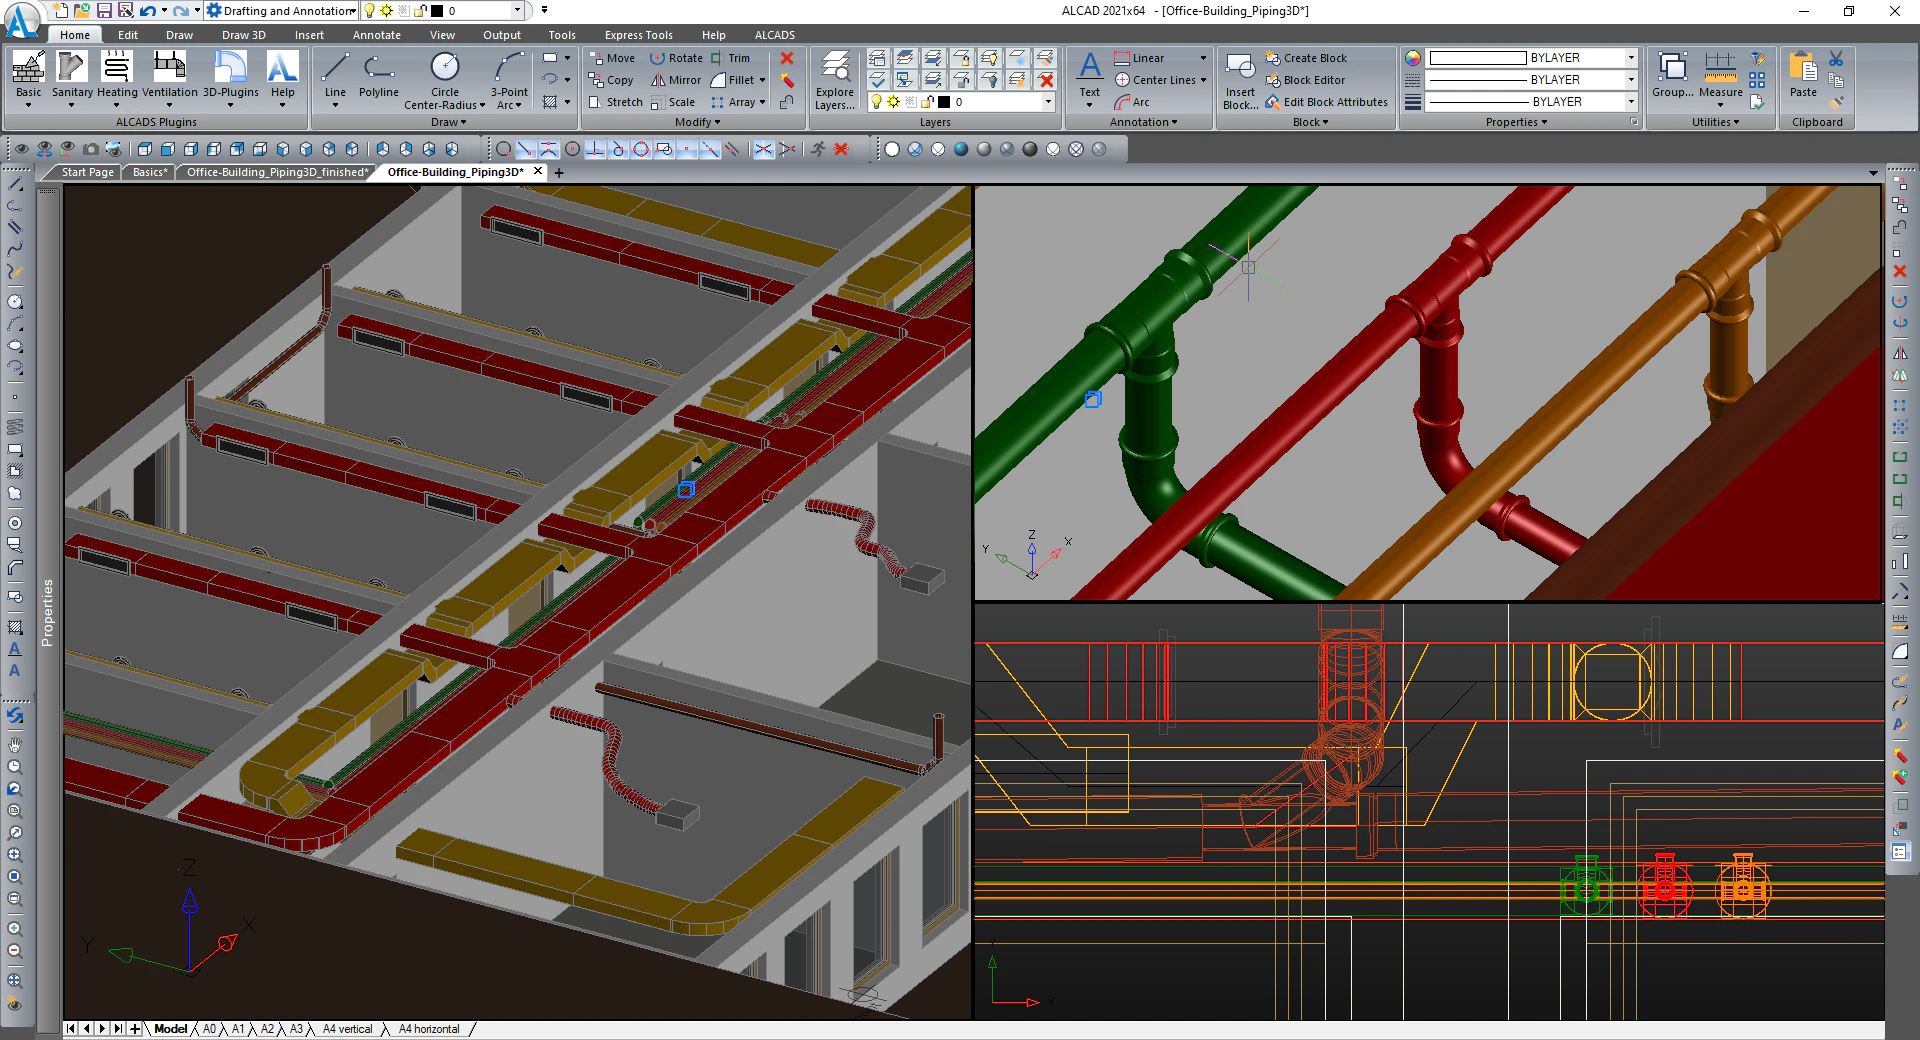Freeze the current layer via the sun icon
Viewport: 1920px width, 1040px height.
pos(893,101)
